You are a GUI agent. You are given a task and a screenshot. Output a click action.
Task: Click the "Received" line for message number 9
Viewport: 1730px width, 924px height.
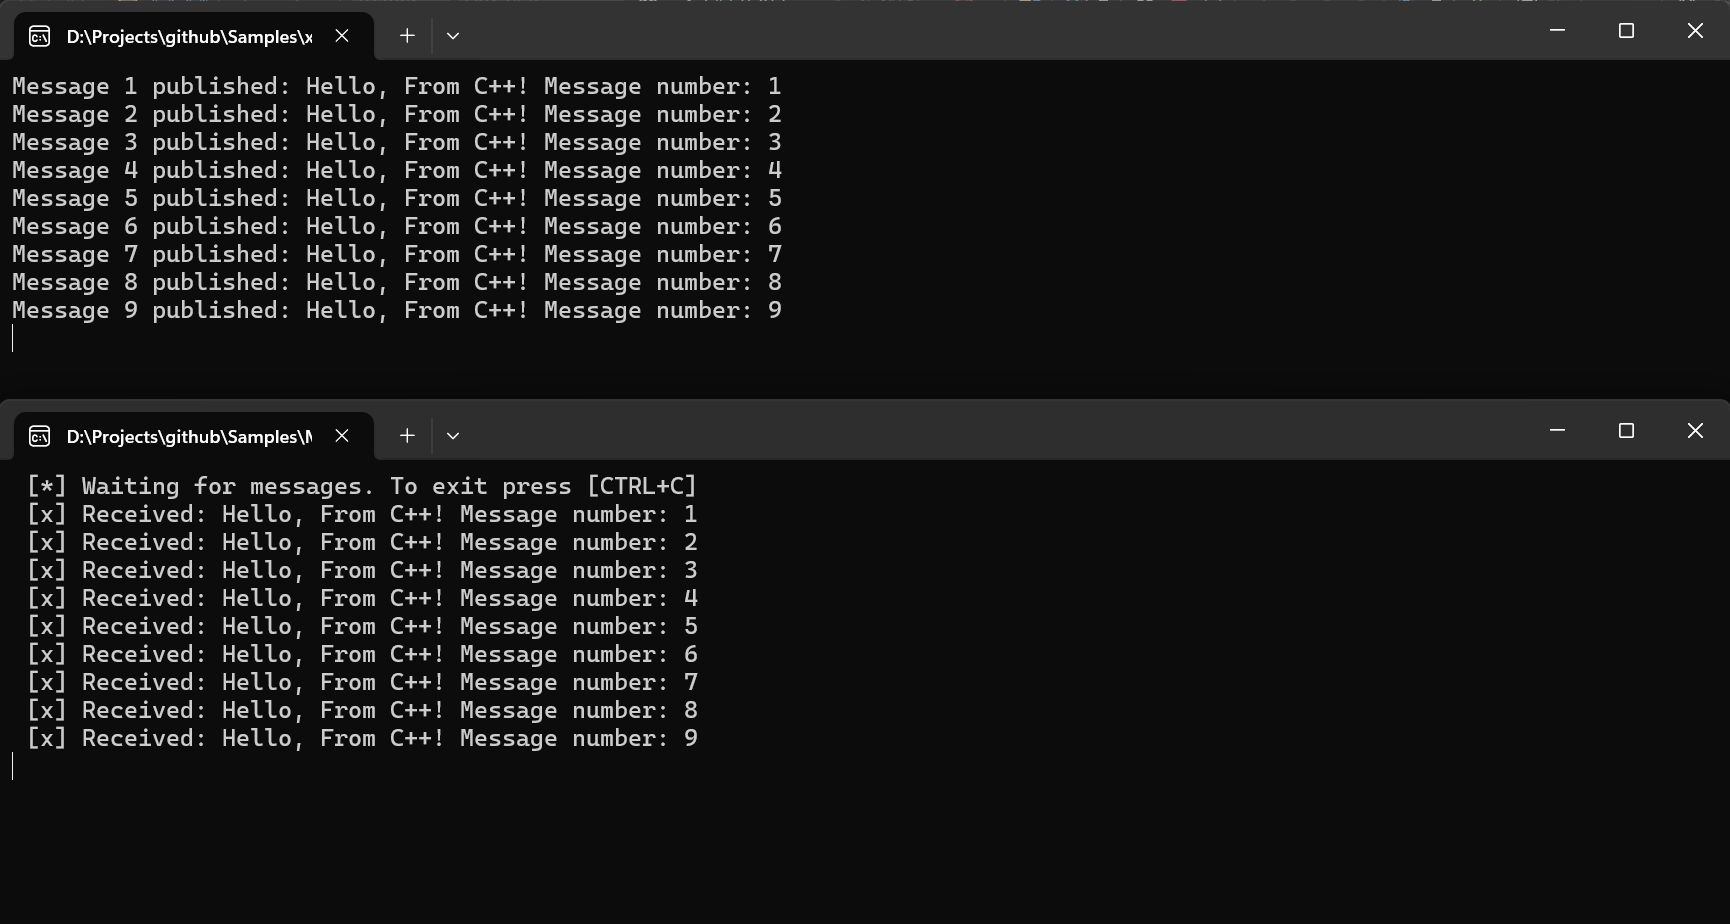(361, 739)
